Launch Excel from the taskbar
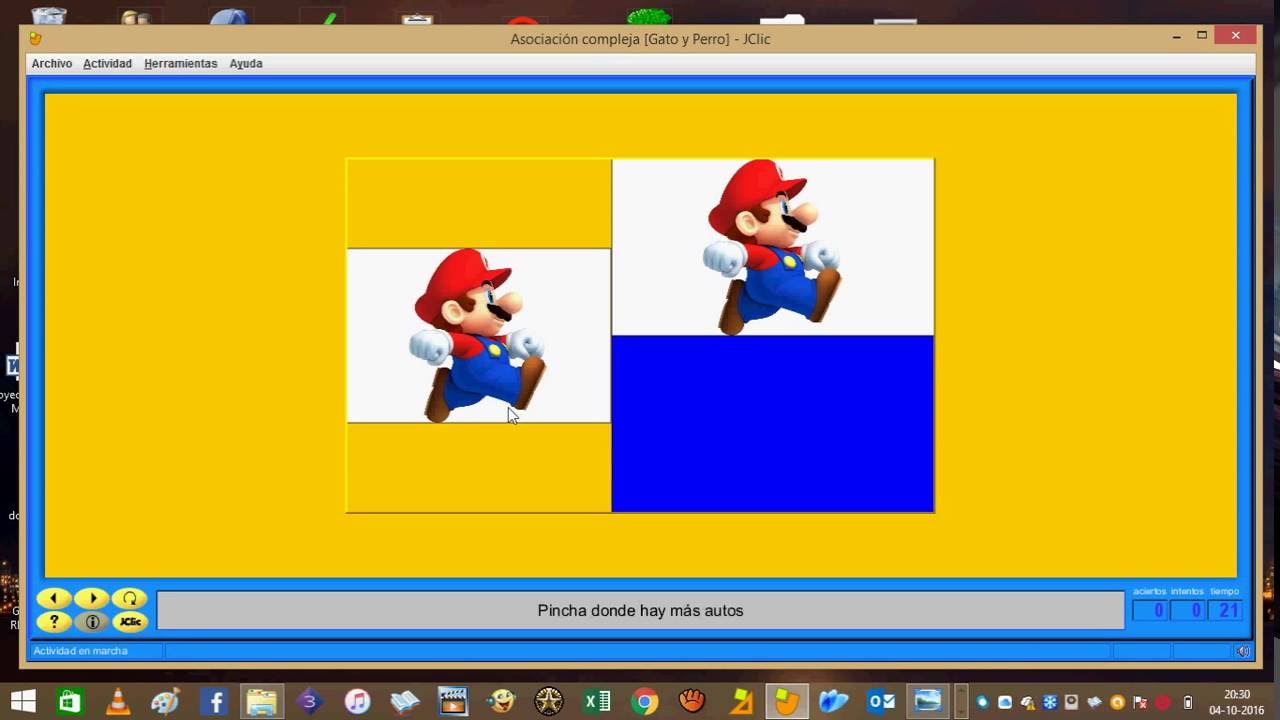 [x=597, y=701]
